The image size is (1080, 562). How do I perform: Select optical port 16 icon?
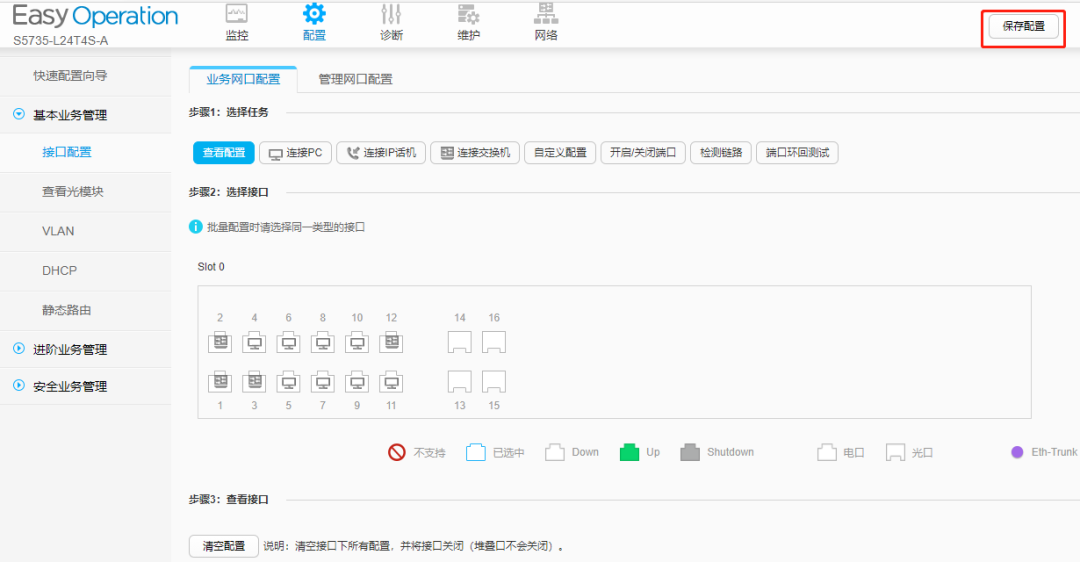click(x=494, y=342)
